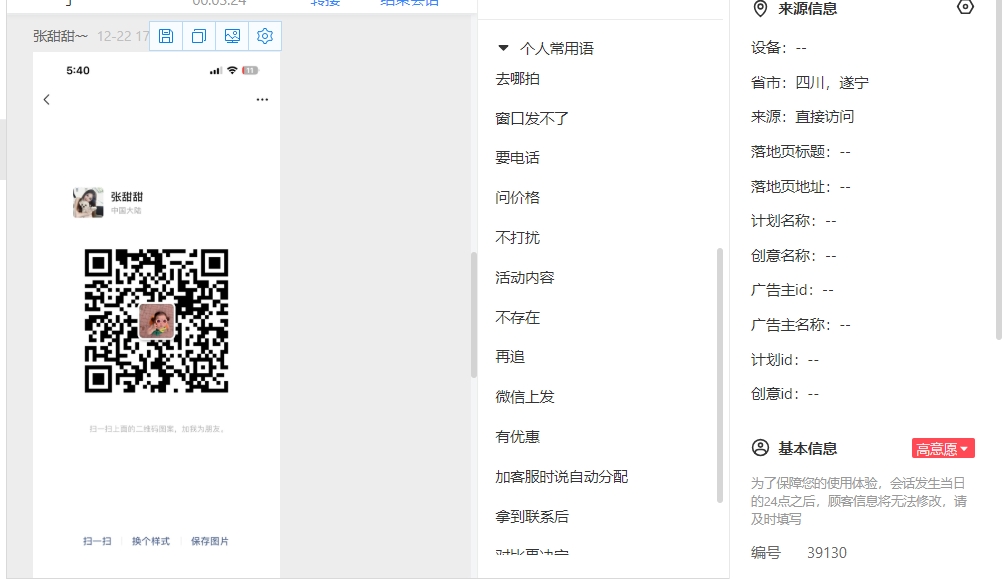Screen dimensions: 1002x579
Task: Click the copy icon in image toolbar
Action: [199, 36]
